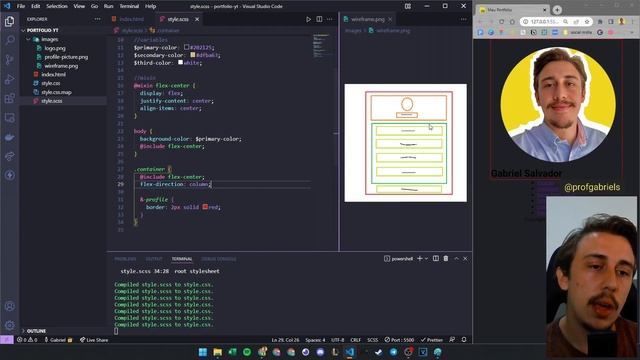This screenshot has width=640, height=360.
Task: Click Spaces: 4 indentation setting
Action: pos(315,340)
